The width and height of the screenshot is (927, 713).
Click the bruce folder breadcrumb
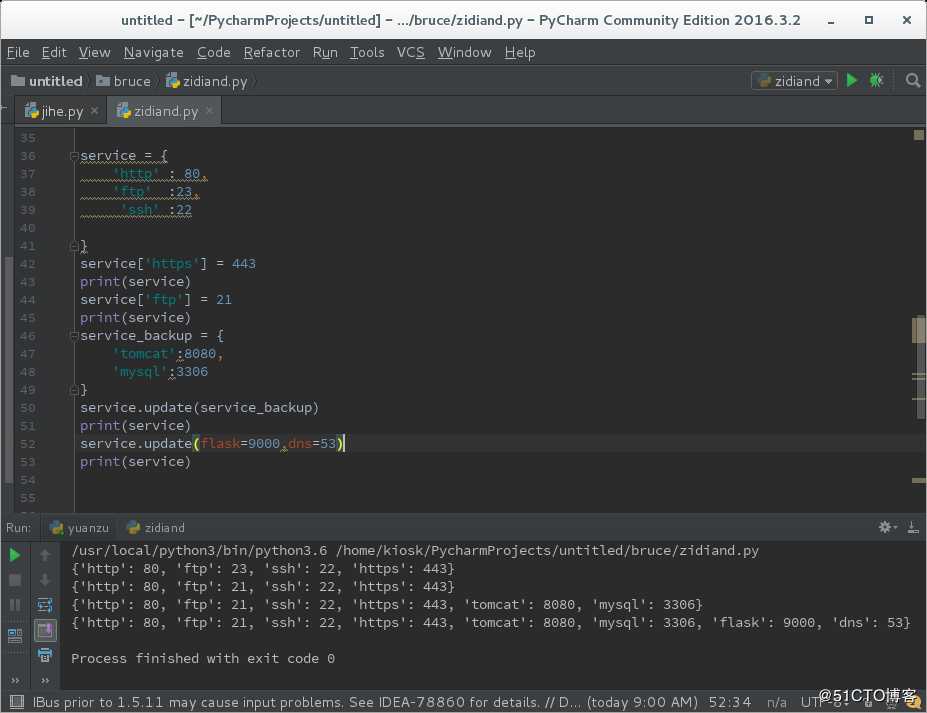click(124, 81)
